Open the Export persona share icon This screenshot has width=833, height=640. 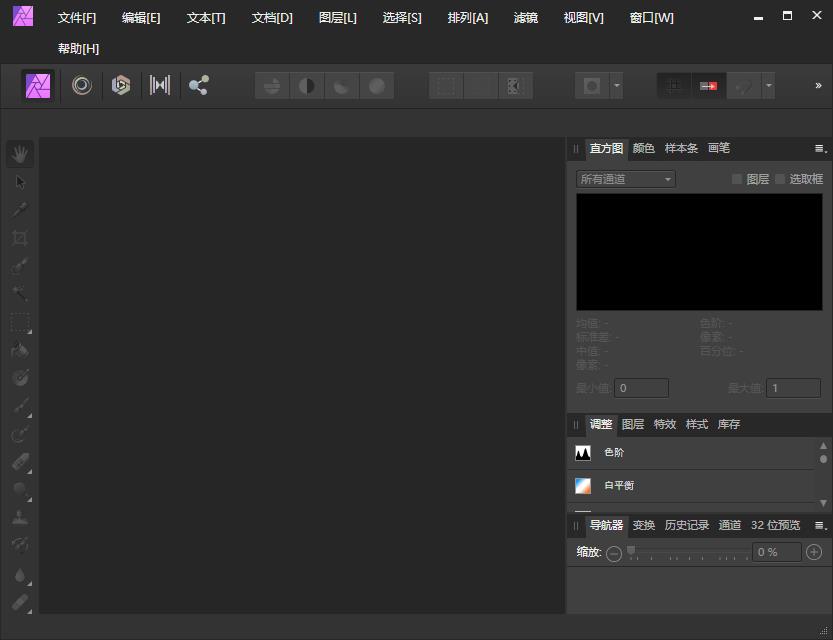point(198,85)
